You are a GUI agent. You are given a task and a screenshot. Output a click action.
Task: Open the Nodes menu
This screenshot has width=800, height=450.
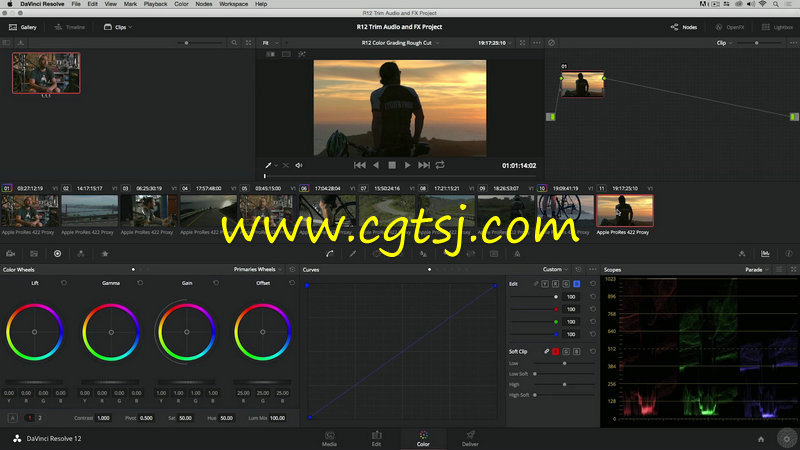point(204,4)
